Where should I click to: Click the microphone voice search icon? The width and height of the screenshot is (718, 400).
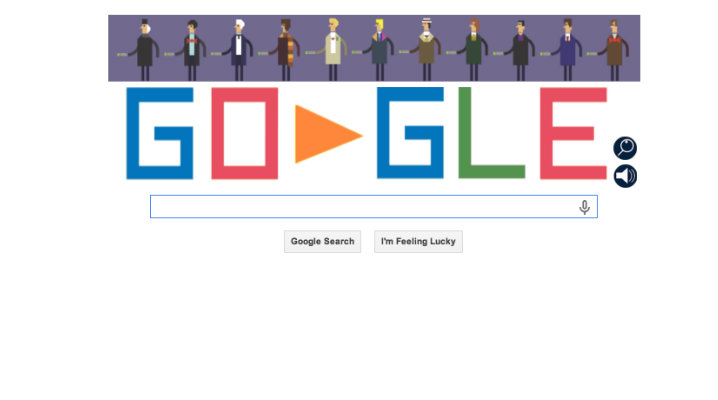click(x=584, y=207)
